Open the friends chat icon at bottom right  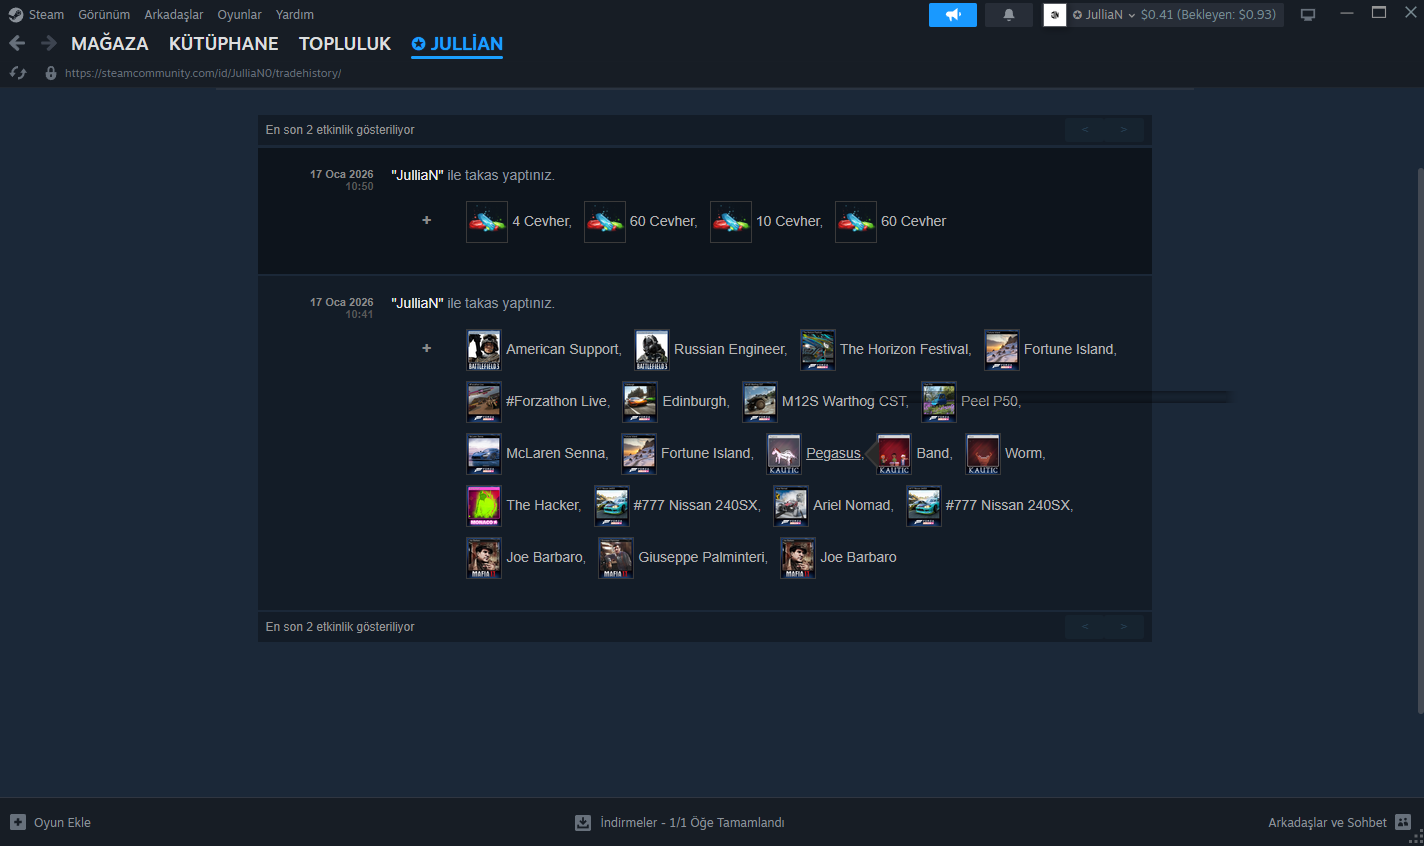(x=1403, y=822)
